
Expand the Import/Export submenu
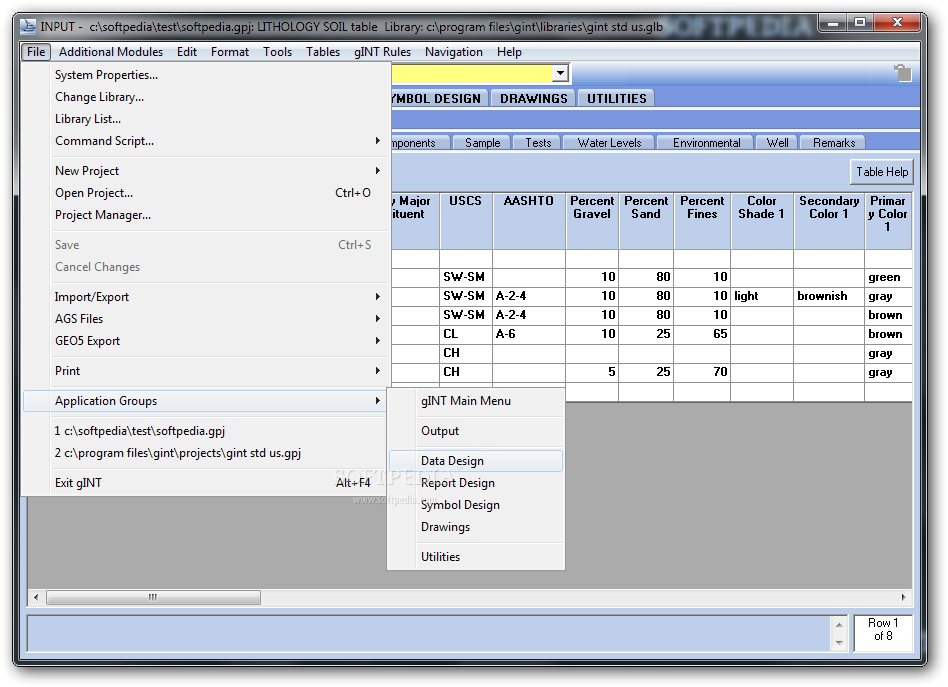[377, 297]
